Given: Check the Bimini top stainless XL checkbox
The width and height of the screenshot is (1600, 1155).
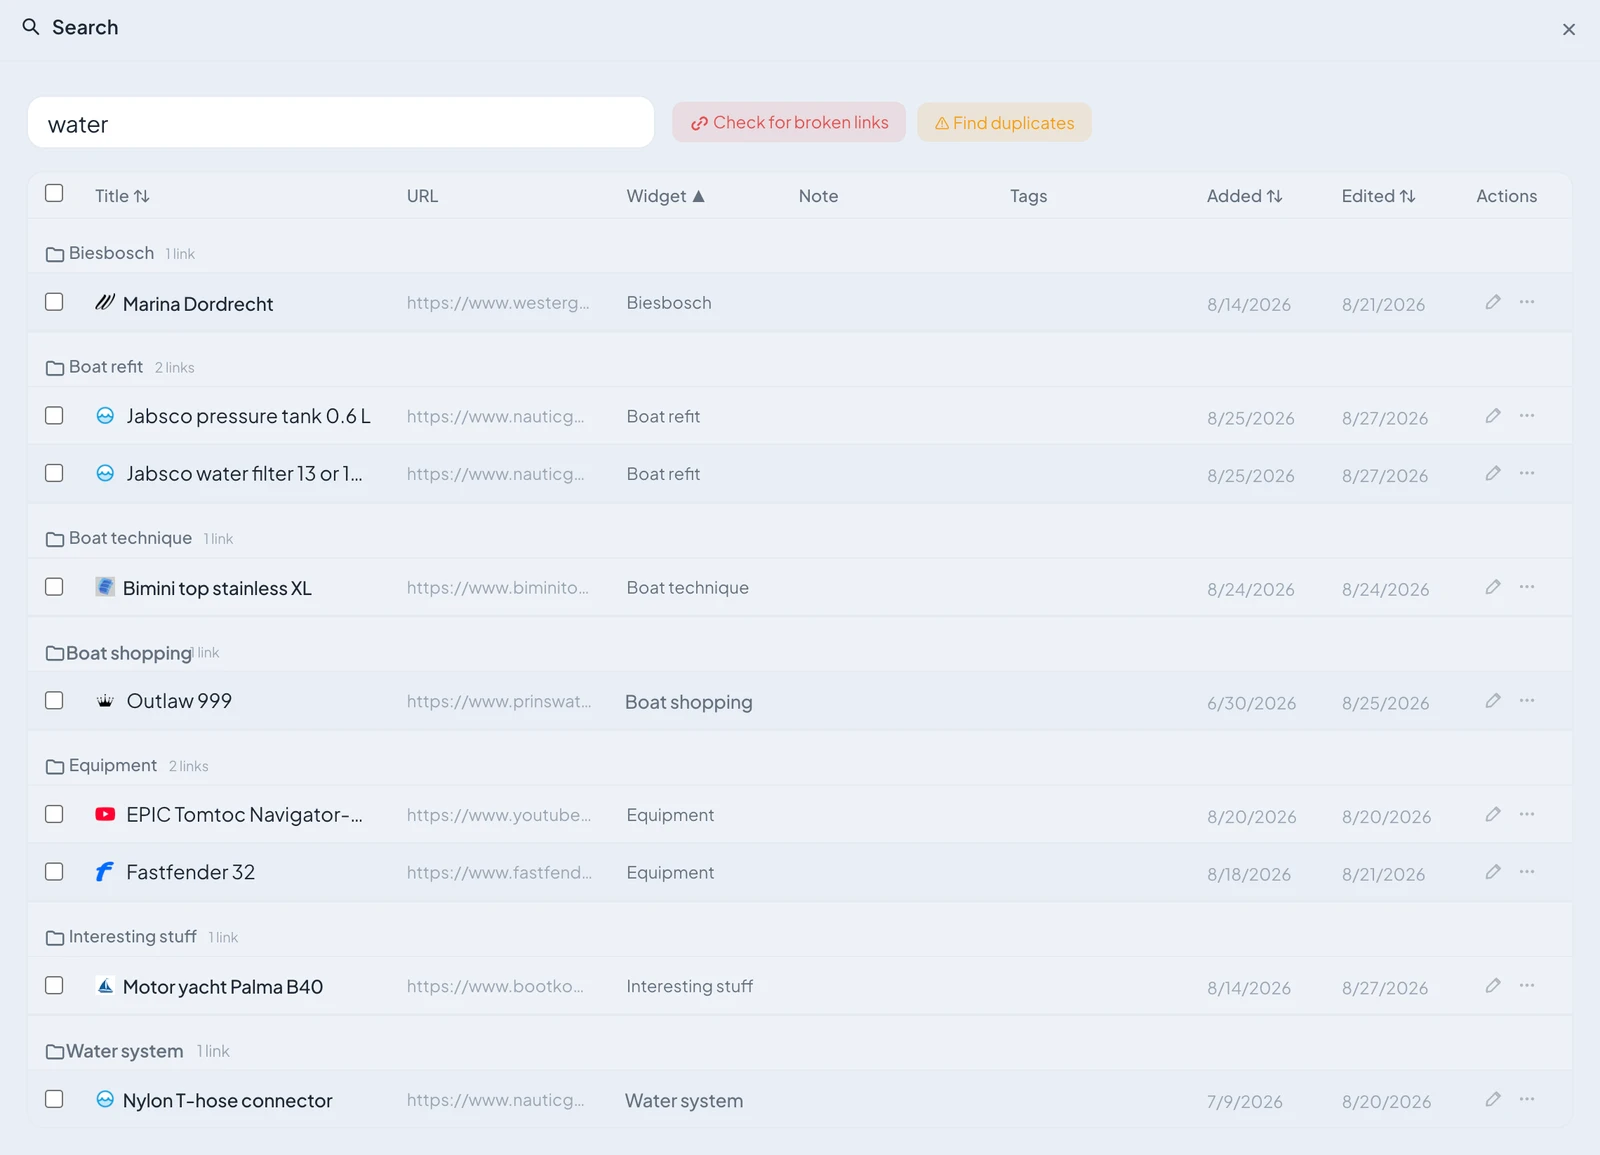Looking at the screenshot, I should (x=54, y=587).
